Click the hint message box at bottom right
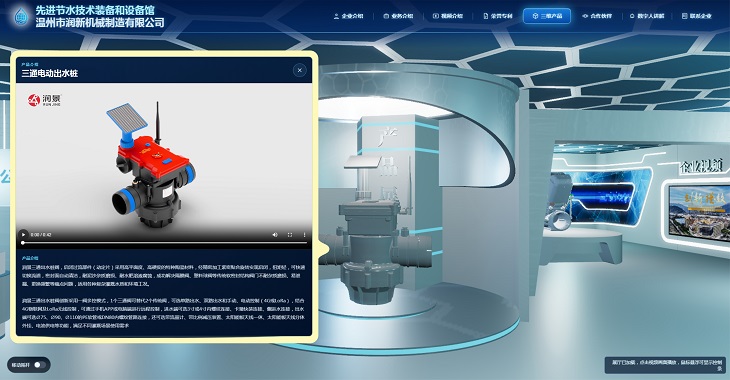Viewport: 730px width, 380px height. pyautogui.click(x=665, y=365)
